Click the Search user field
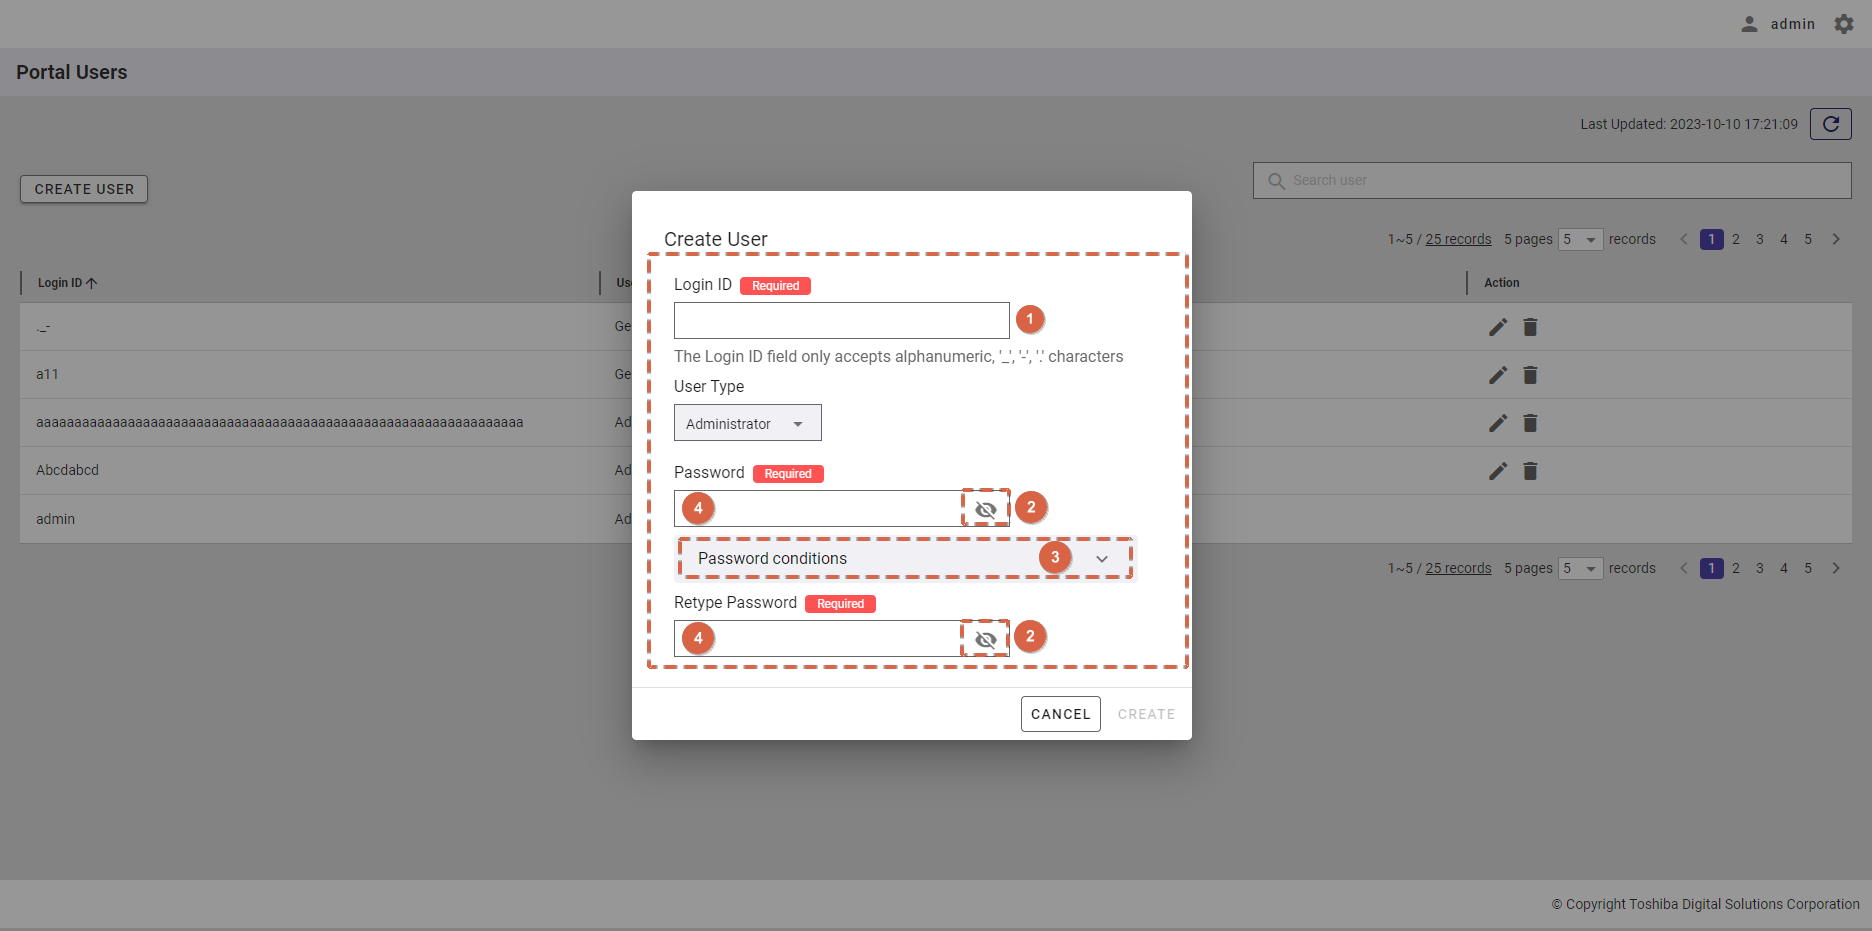The image size is (1872, 931). [1560, 181]
